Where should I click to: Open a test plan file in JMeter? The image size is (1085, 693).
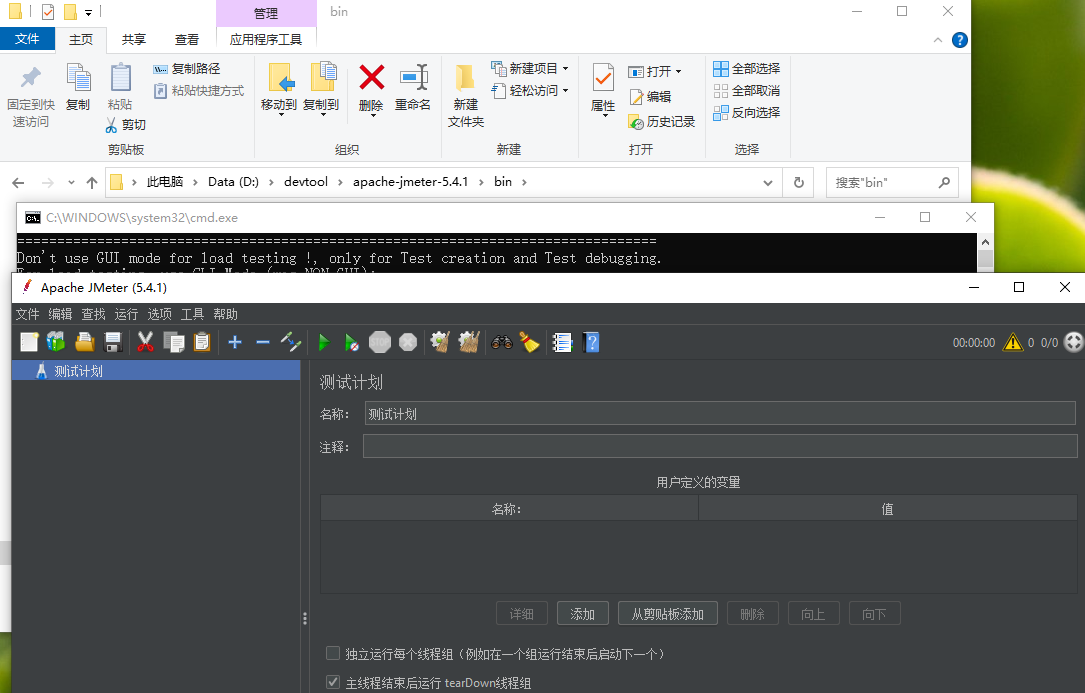84,342
